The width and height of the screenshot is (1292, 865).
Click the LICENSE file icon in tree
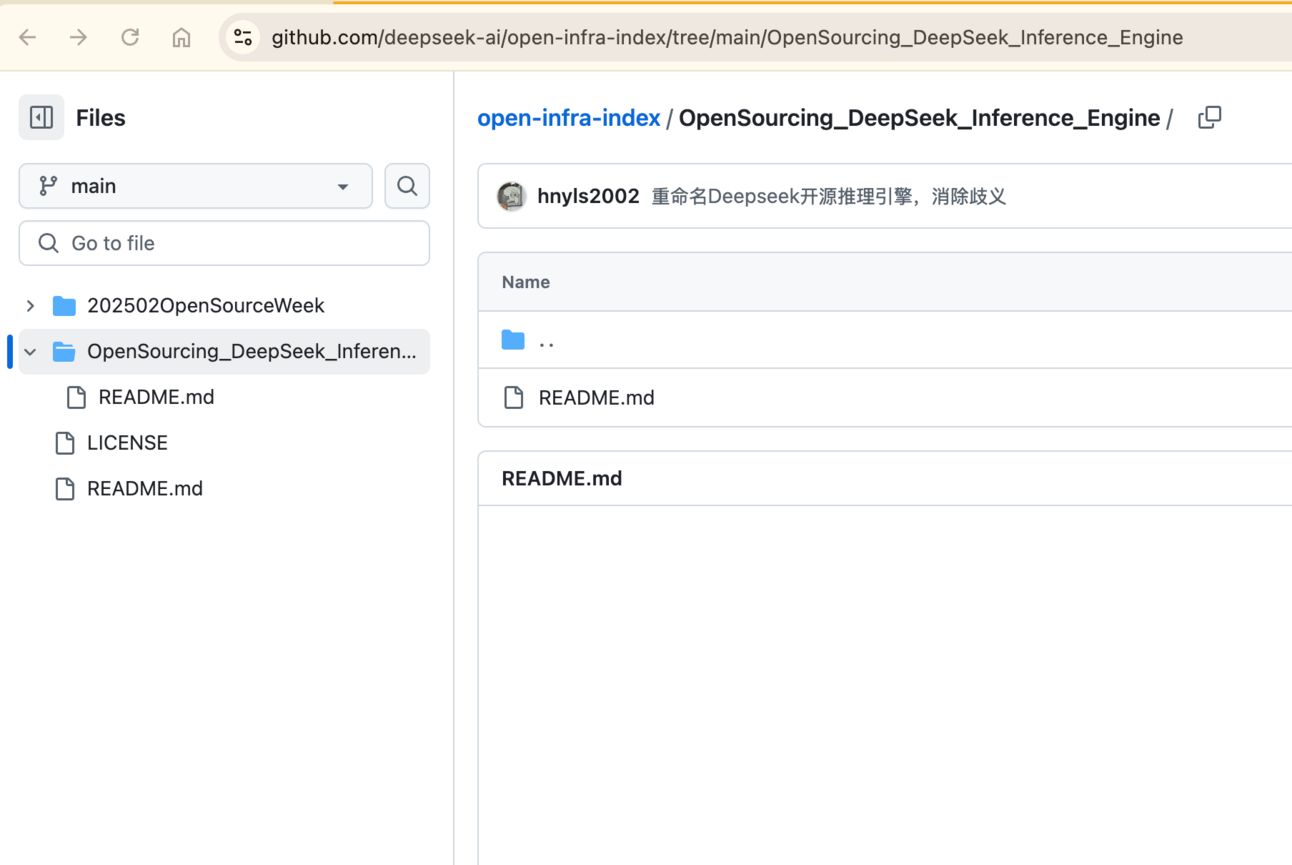pyautogui.click(x=65, y=443)
